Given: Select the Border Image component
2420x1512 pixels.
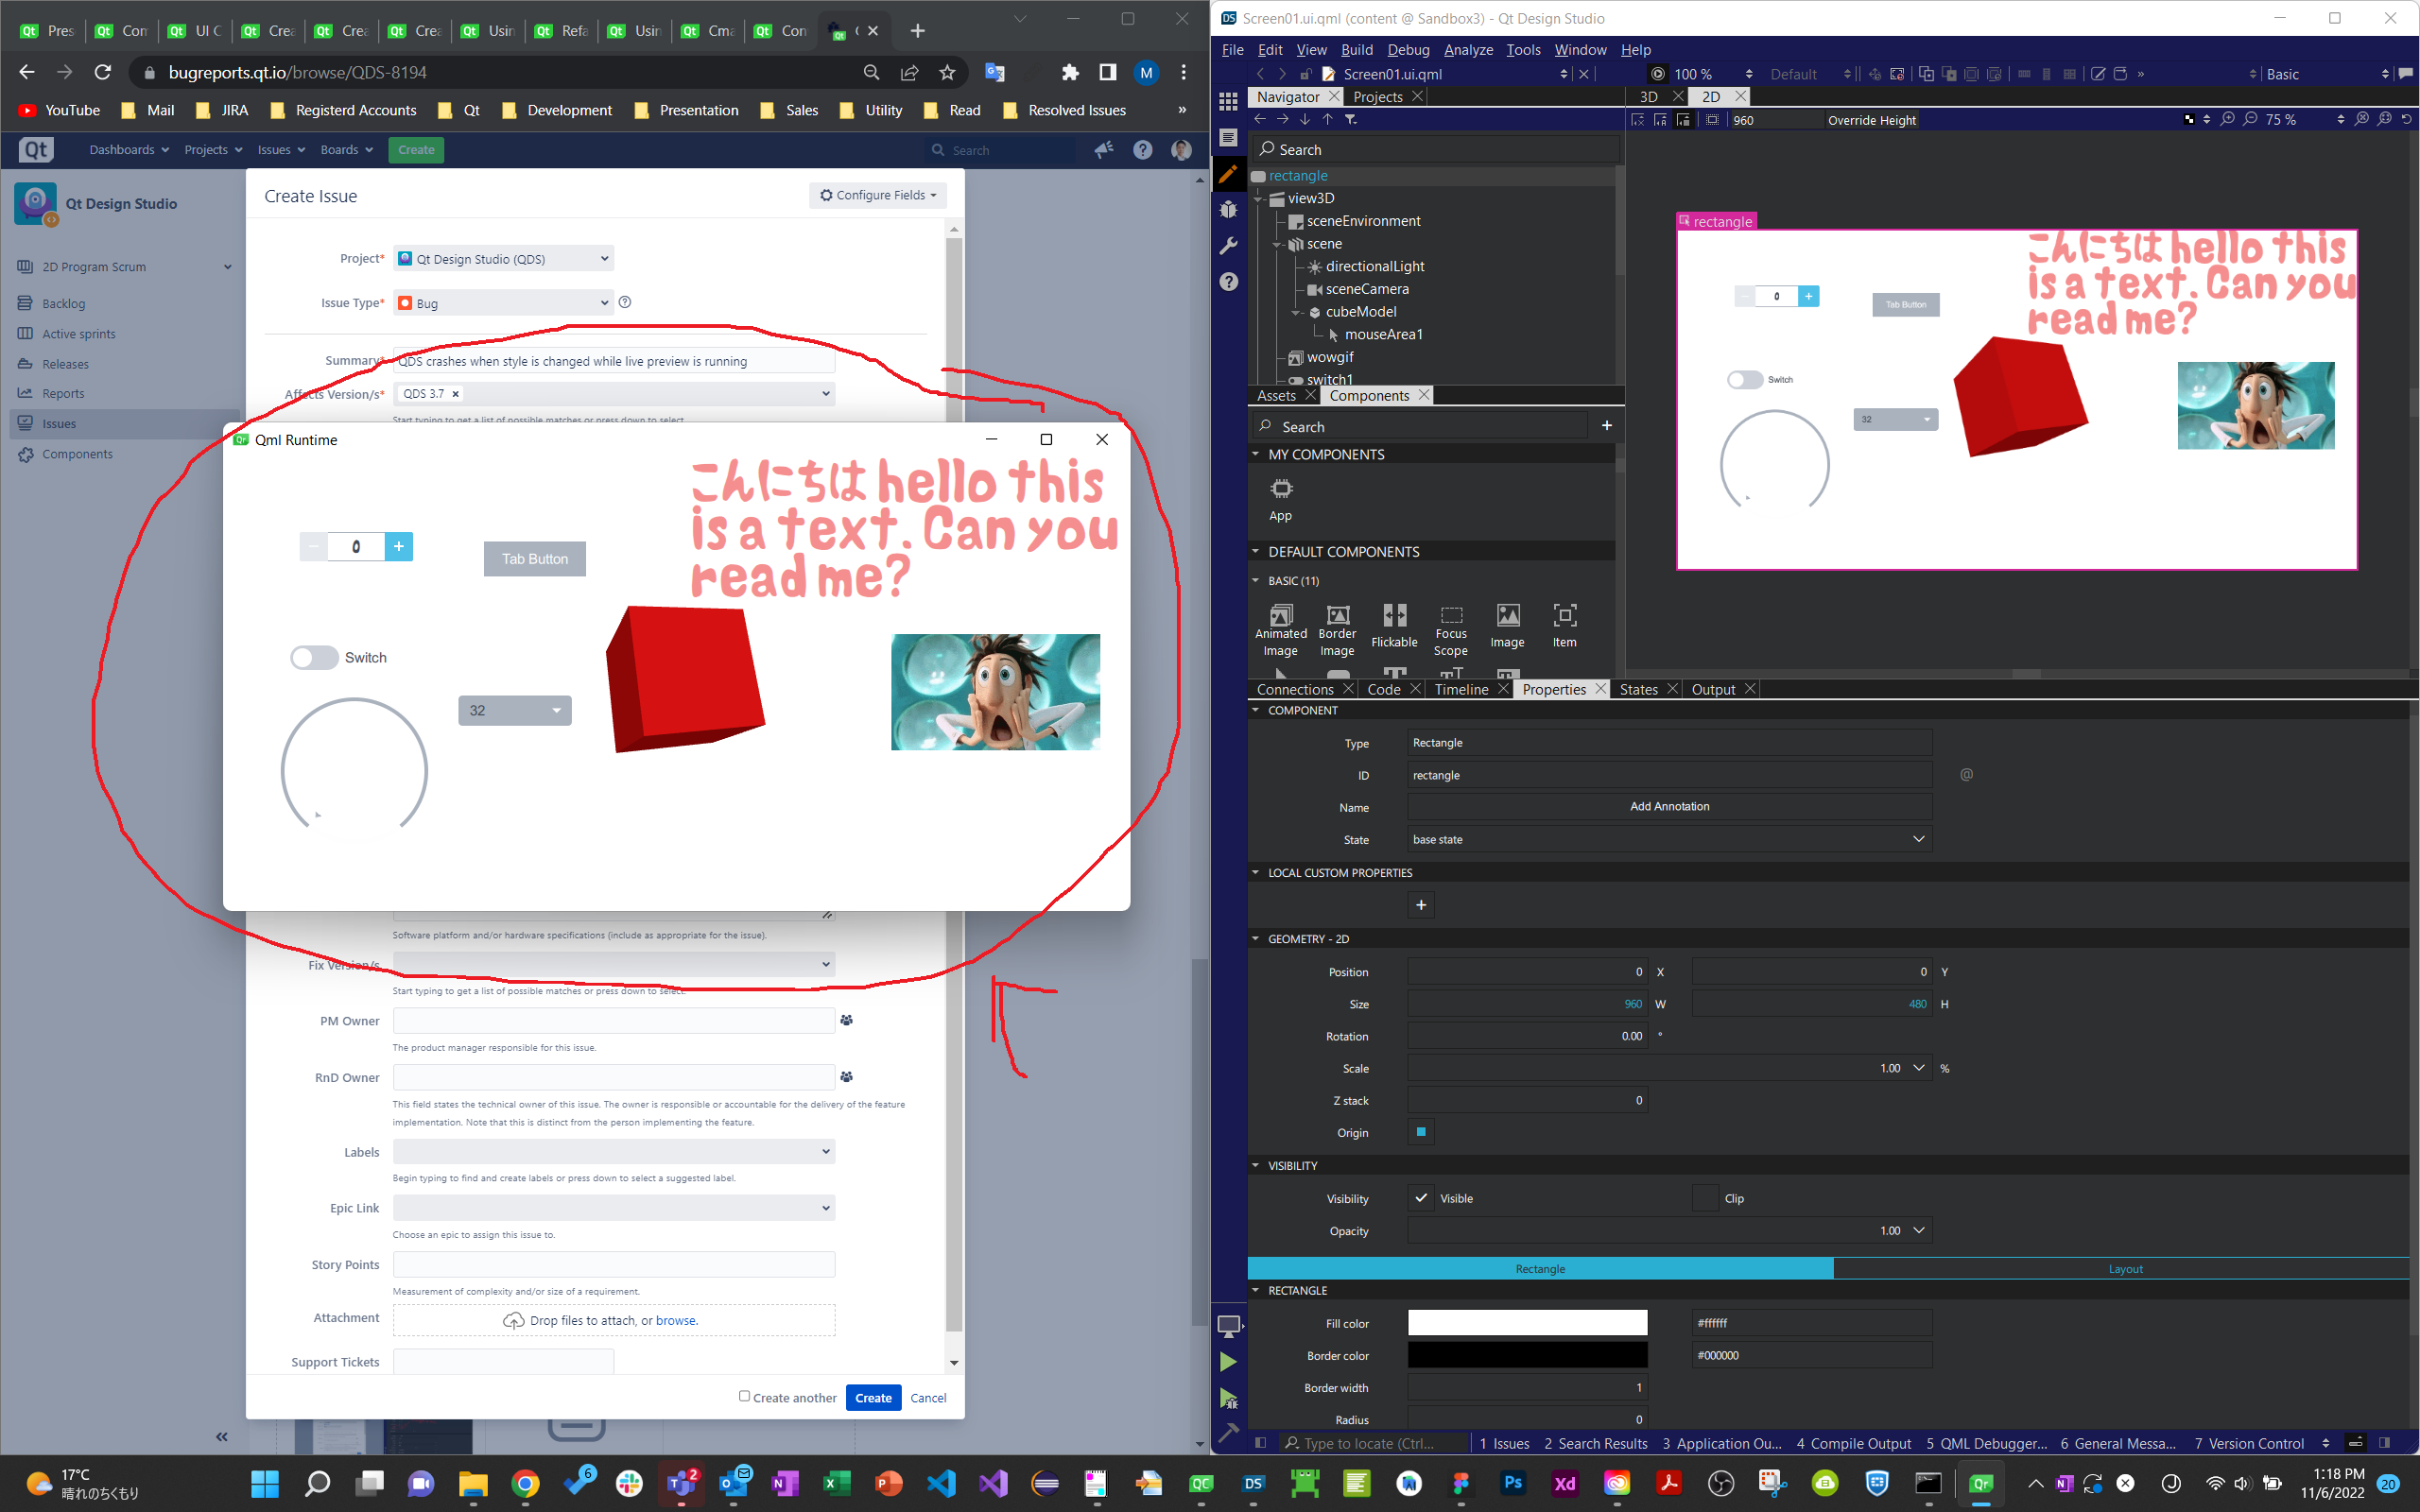Looking at the screenshot, I should 1337,630.
